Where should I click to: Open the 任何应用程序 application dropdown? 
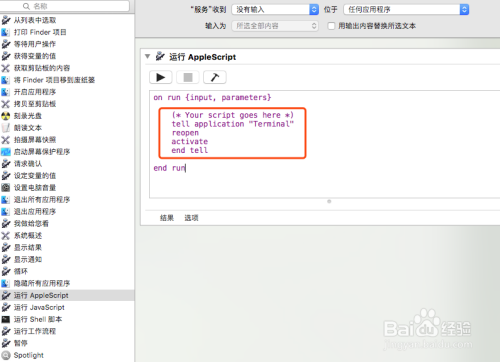pyautogui.click(x=406, y=9)
